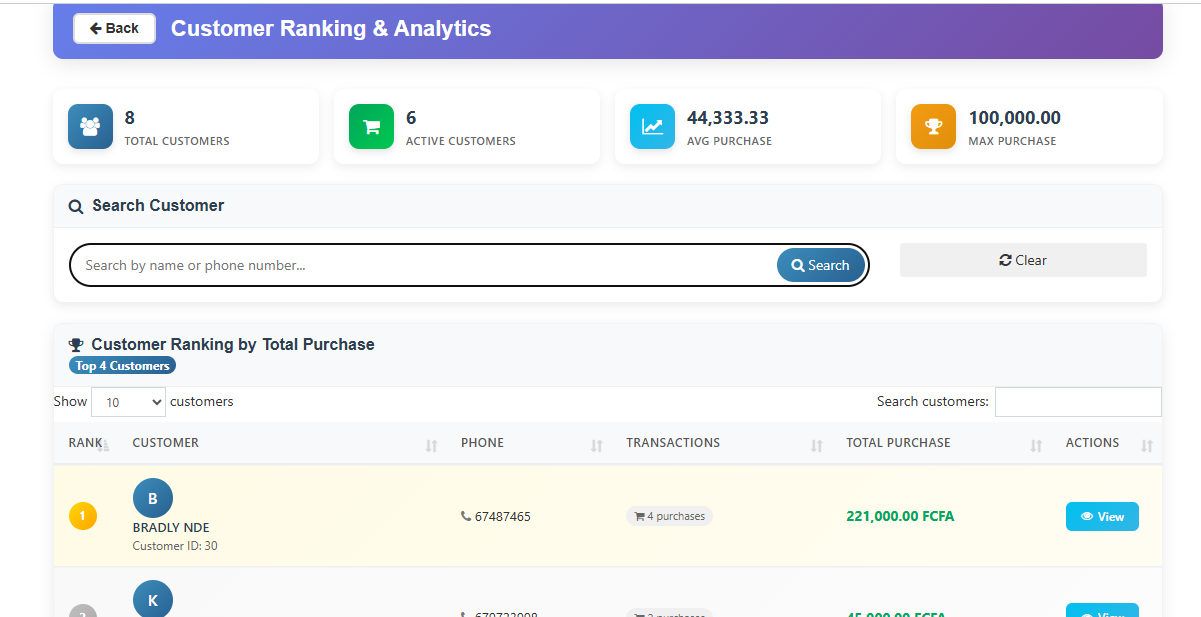Toggle sorting on the Transactions column
The width and height of the screenshot is (1201, 617).
[814, 443]
